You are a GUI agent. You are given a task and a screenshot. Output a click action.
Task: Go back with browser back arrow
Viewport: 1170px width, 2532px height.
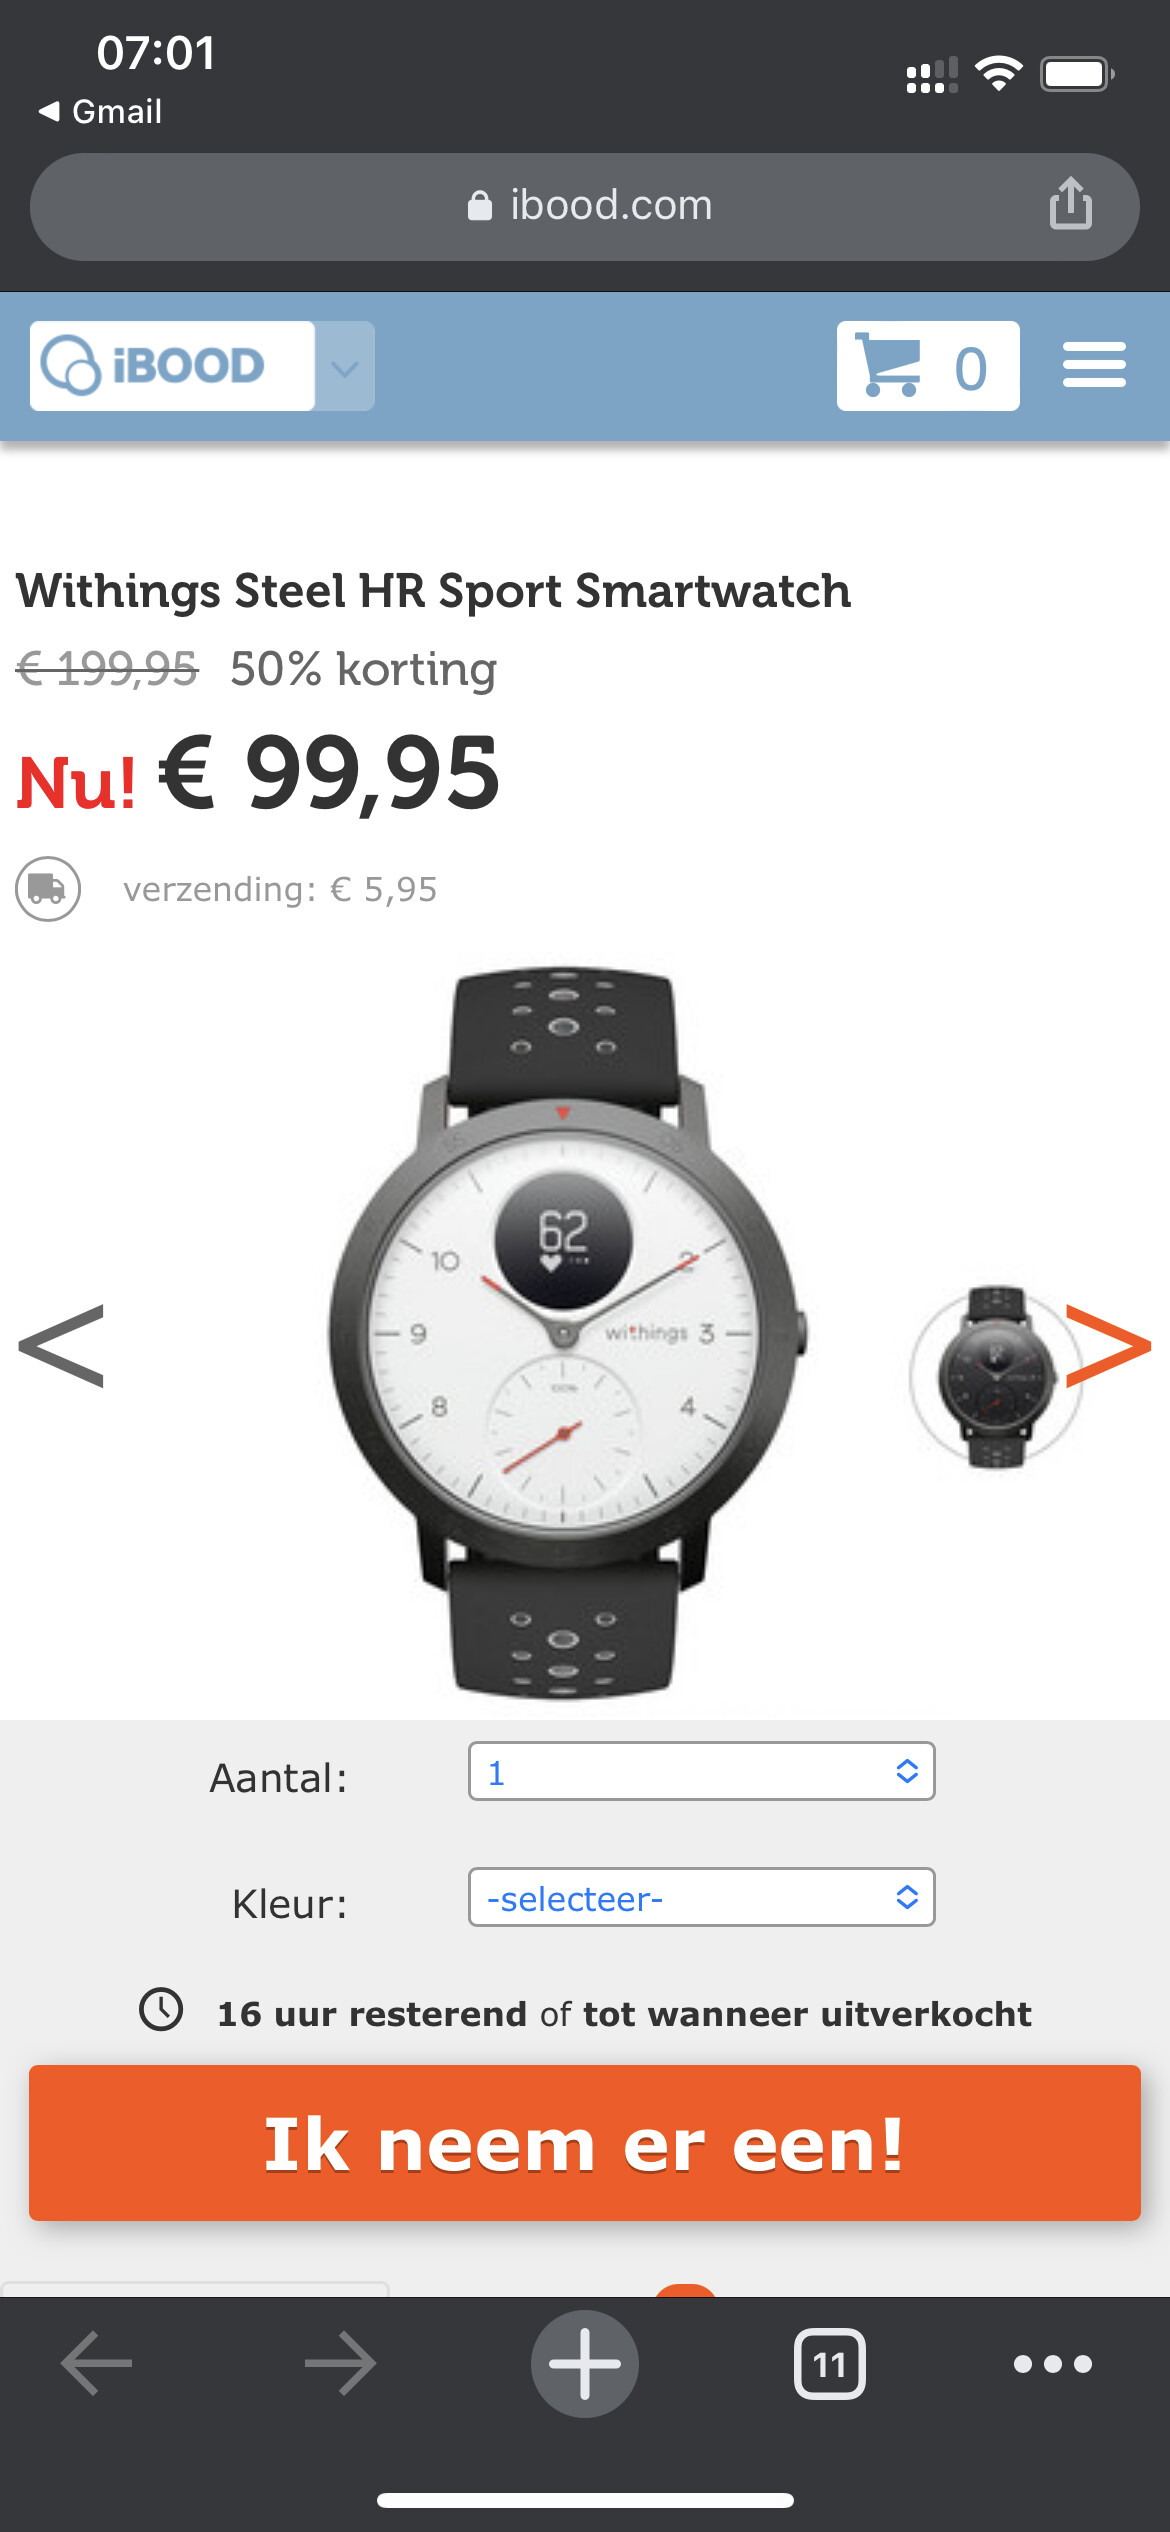point(96,2364)
